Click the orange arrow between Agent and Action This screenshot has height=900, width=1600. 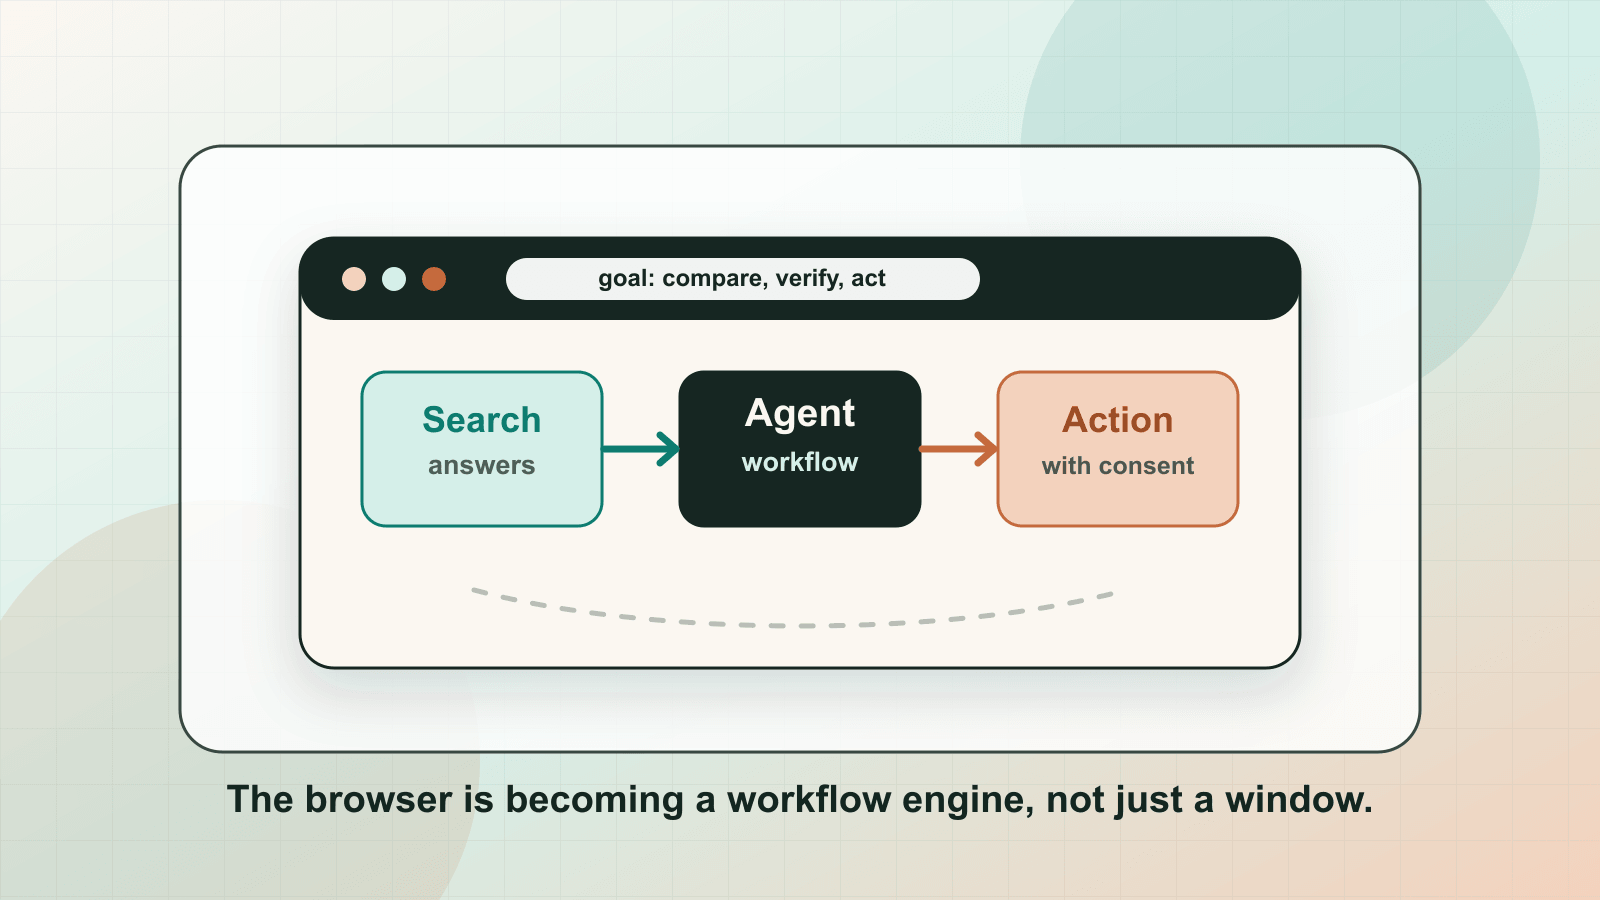click(958, 448)
